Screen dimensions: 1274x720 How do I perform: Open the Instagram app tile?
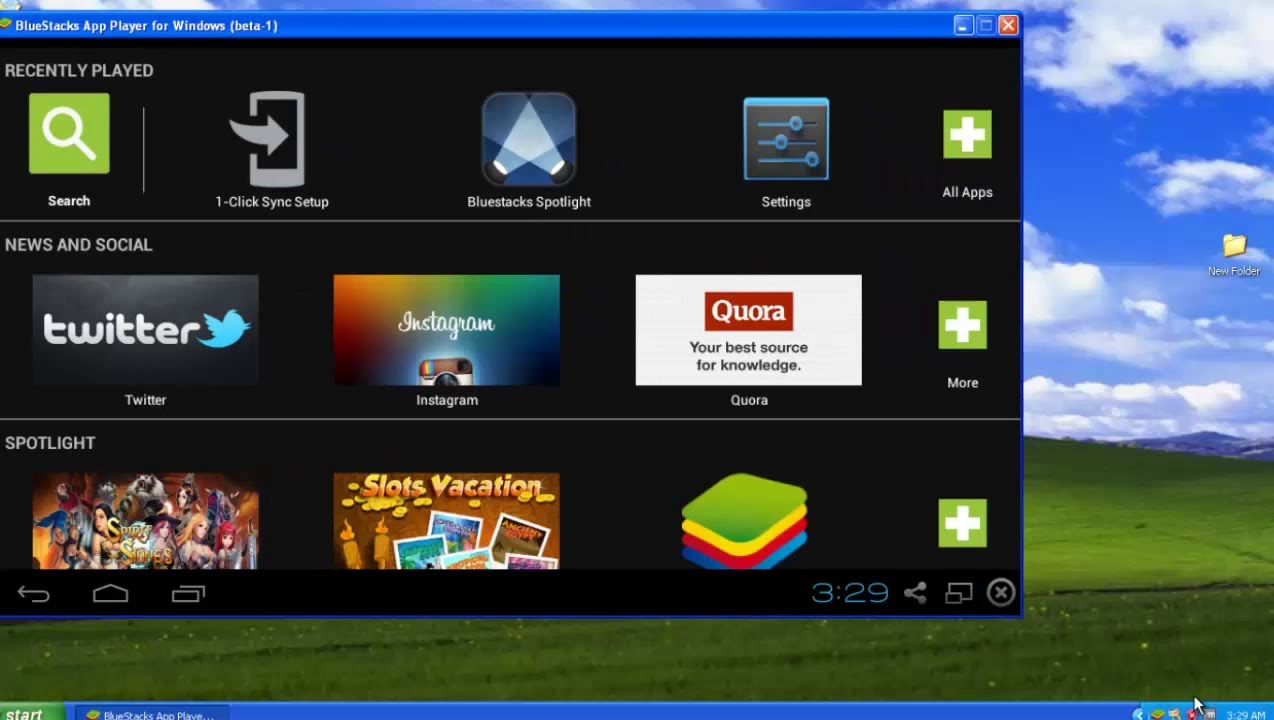pyautogui.click(x=446, y=330)
